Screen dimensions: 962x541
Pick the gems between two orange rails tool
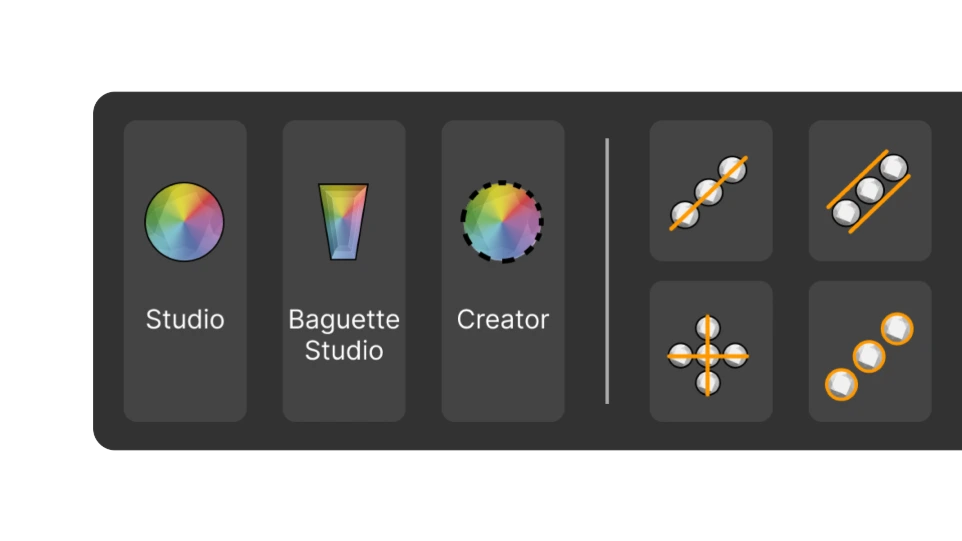pos(869,191)
